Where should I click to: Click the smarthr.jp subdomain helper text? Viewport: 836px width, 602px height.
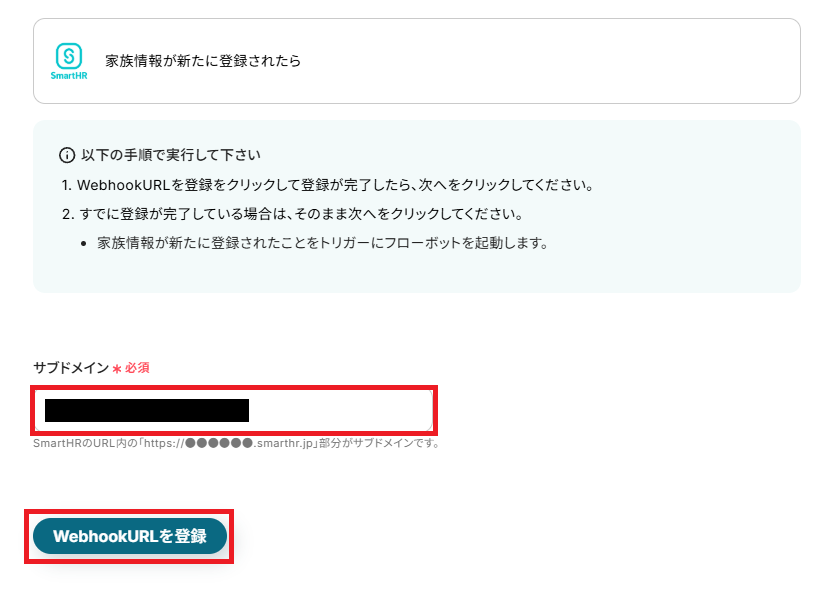(237, 444)
